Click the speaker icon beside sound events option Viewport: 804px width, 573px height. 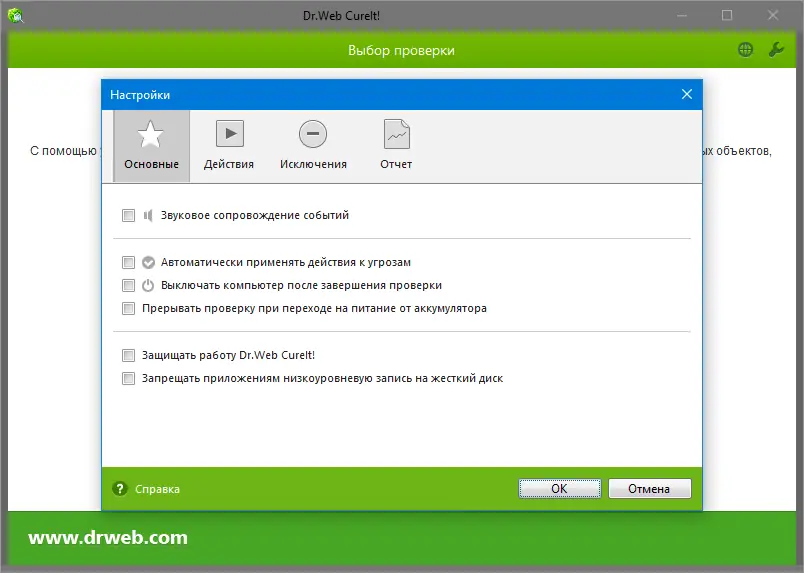pos(148,215)
